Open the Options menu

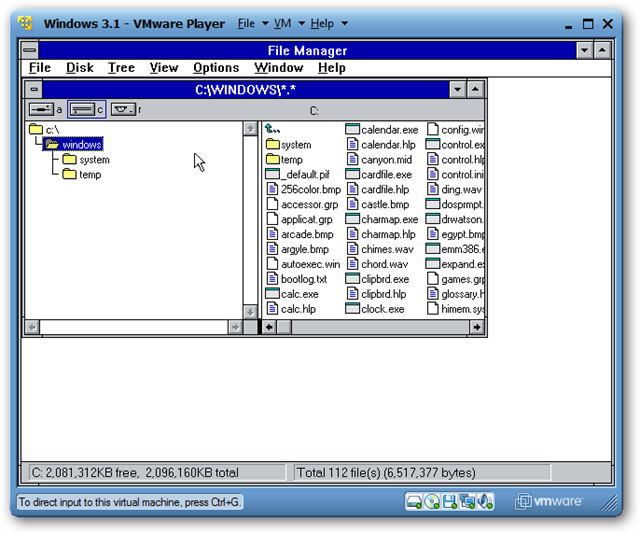coord(216,68)
